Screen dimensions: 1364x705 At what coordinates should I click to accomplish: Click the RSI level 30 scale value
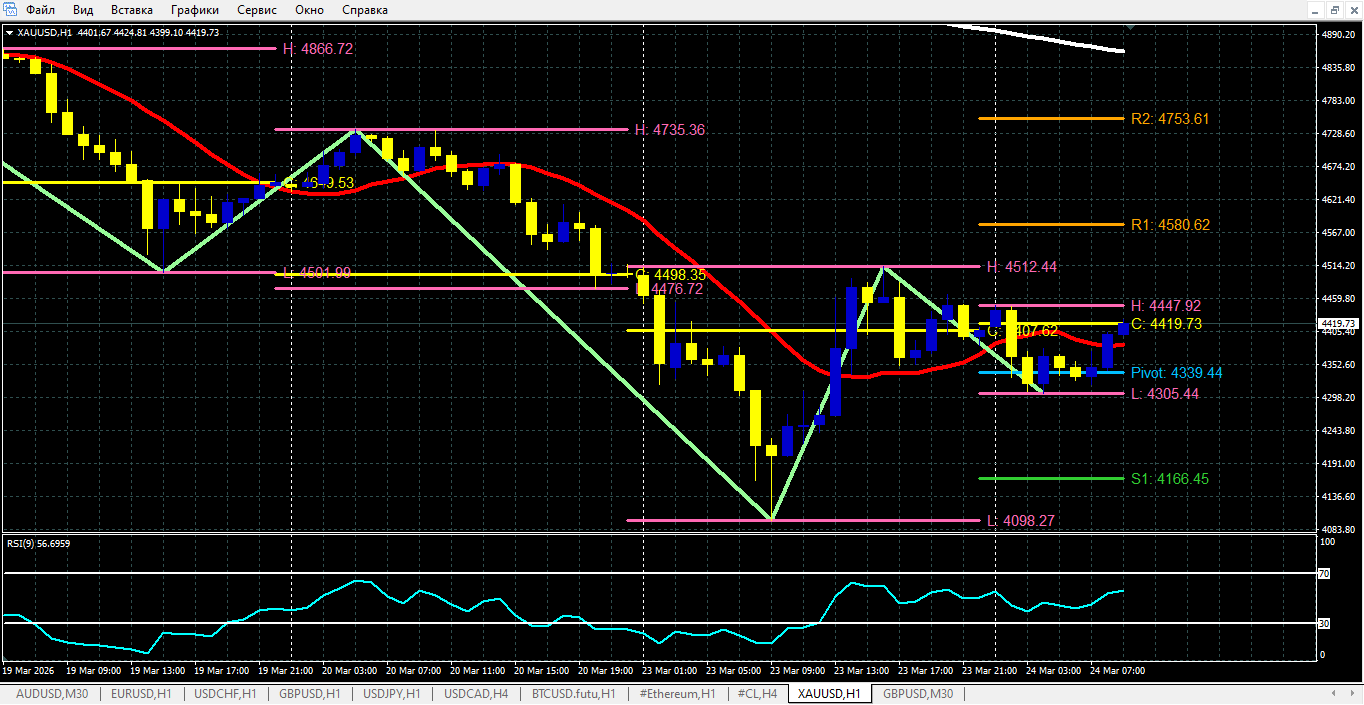coord(1326,624)
